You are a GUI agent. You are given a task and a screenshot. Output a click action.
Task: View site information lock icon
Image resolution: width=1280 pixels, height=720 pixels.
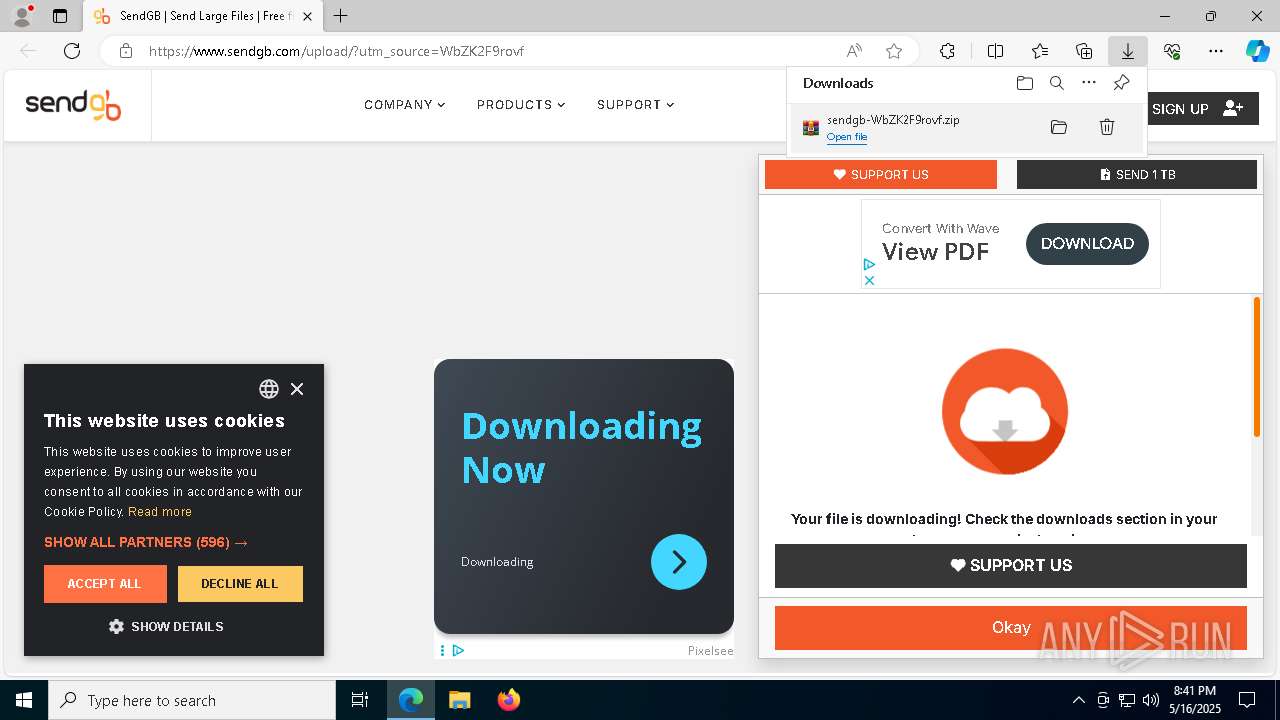click(x=126, y=51)
